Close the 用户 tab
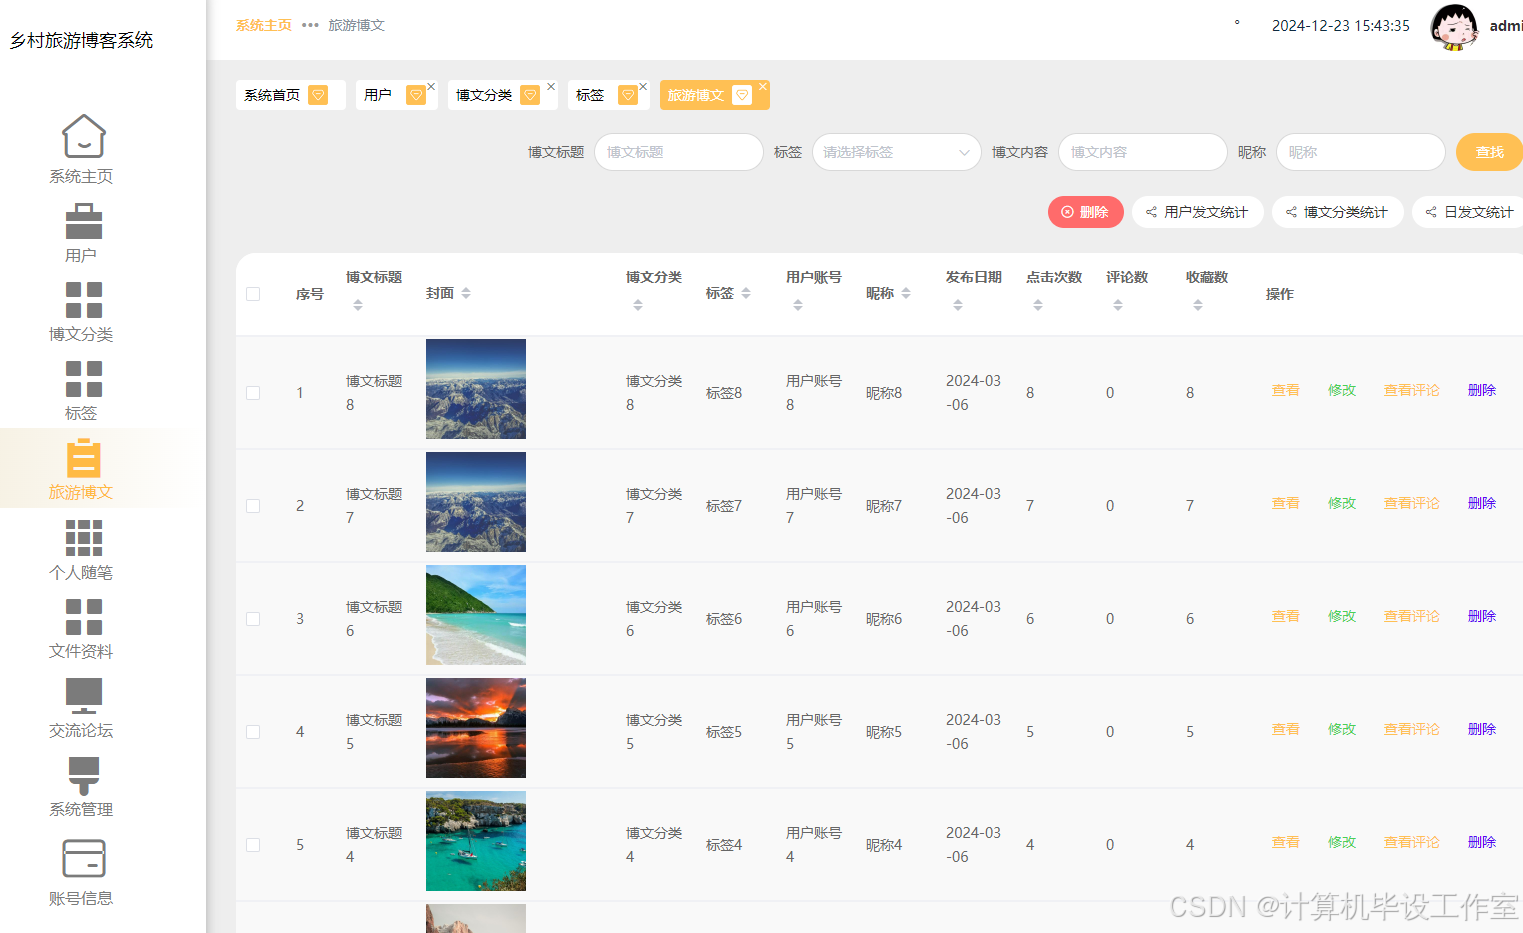The height and width of the screenshot is (933, 1523). [431, 86]
